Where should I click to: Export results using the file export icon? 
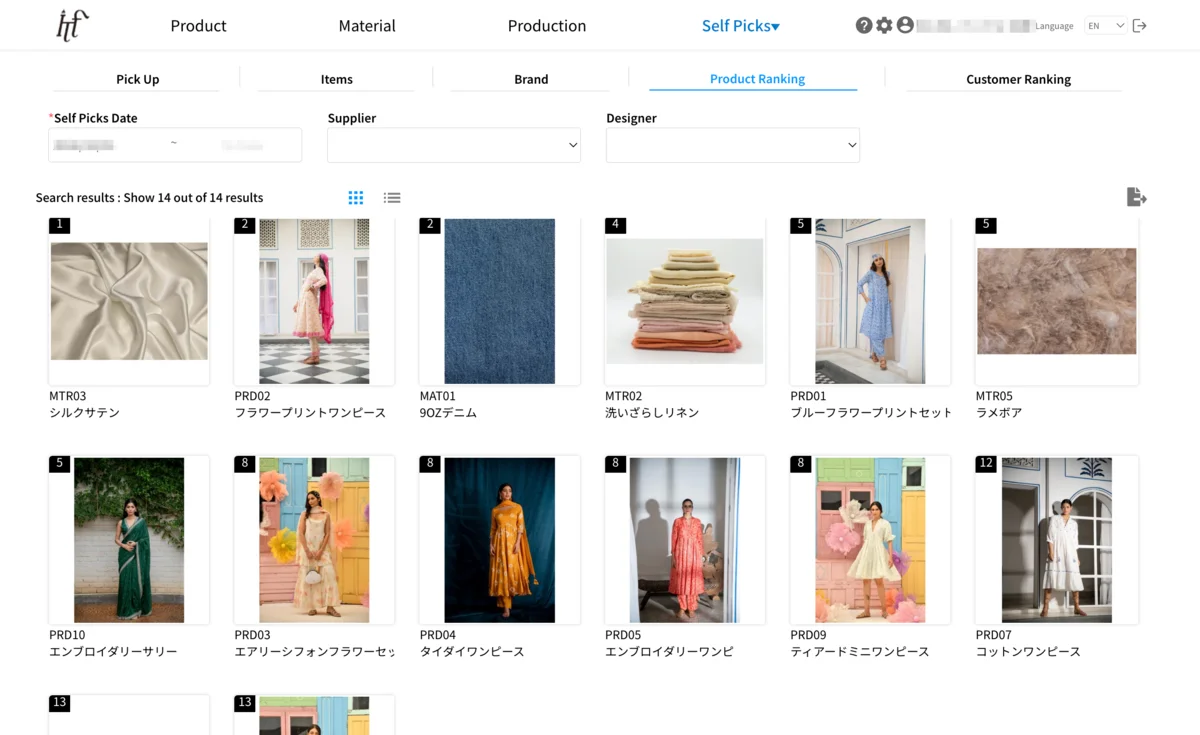coord(1136,197)
